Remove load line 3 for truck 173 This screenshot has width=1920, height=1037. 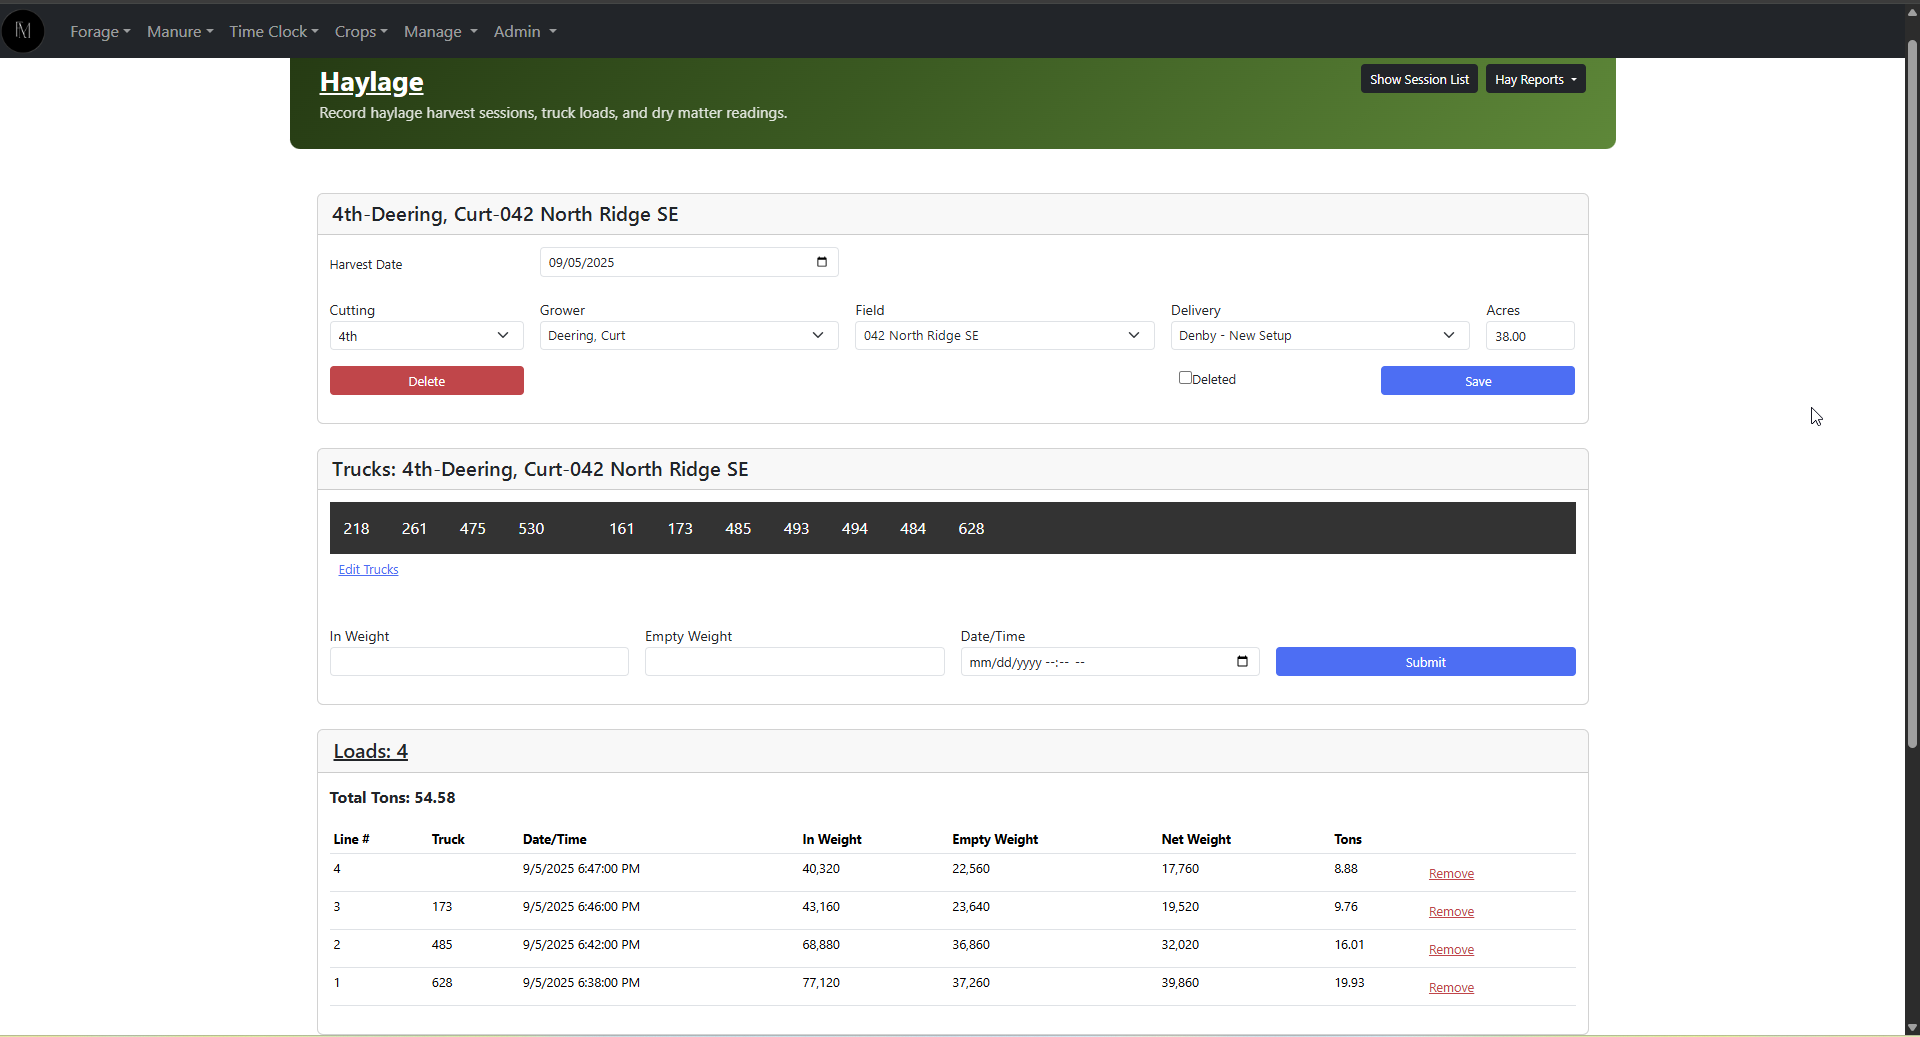coord(1451,912)
